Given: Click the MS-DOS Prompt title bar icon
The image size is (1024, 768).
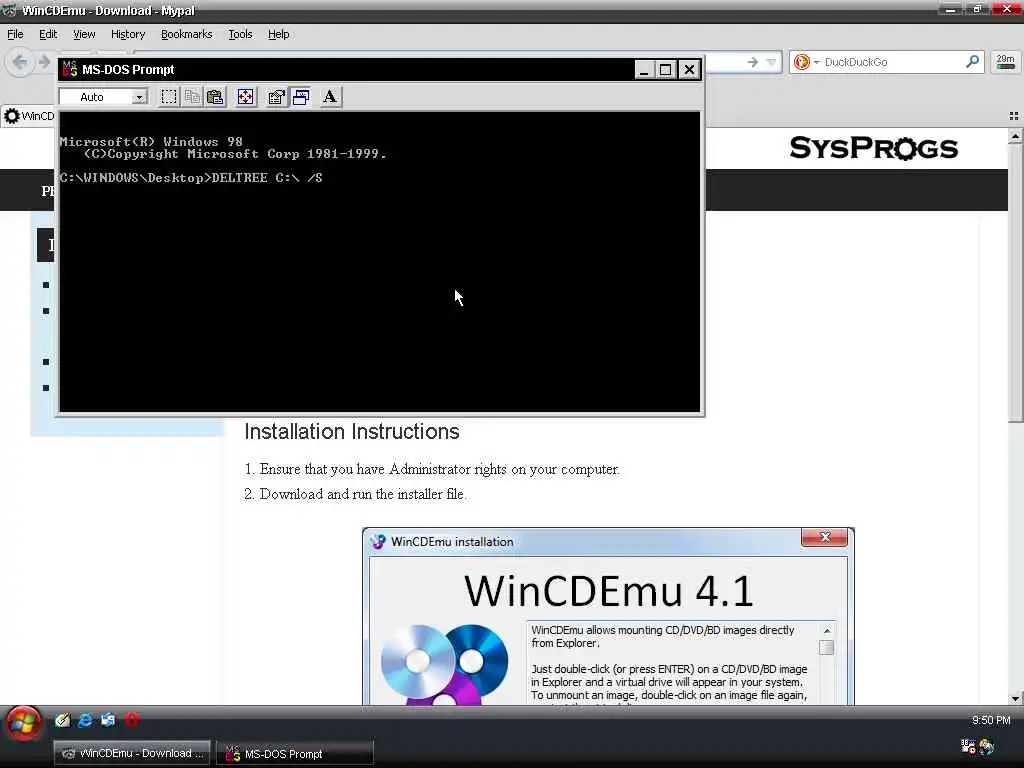Looking at the screenshot, I should [69, 69].
